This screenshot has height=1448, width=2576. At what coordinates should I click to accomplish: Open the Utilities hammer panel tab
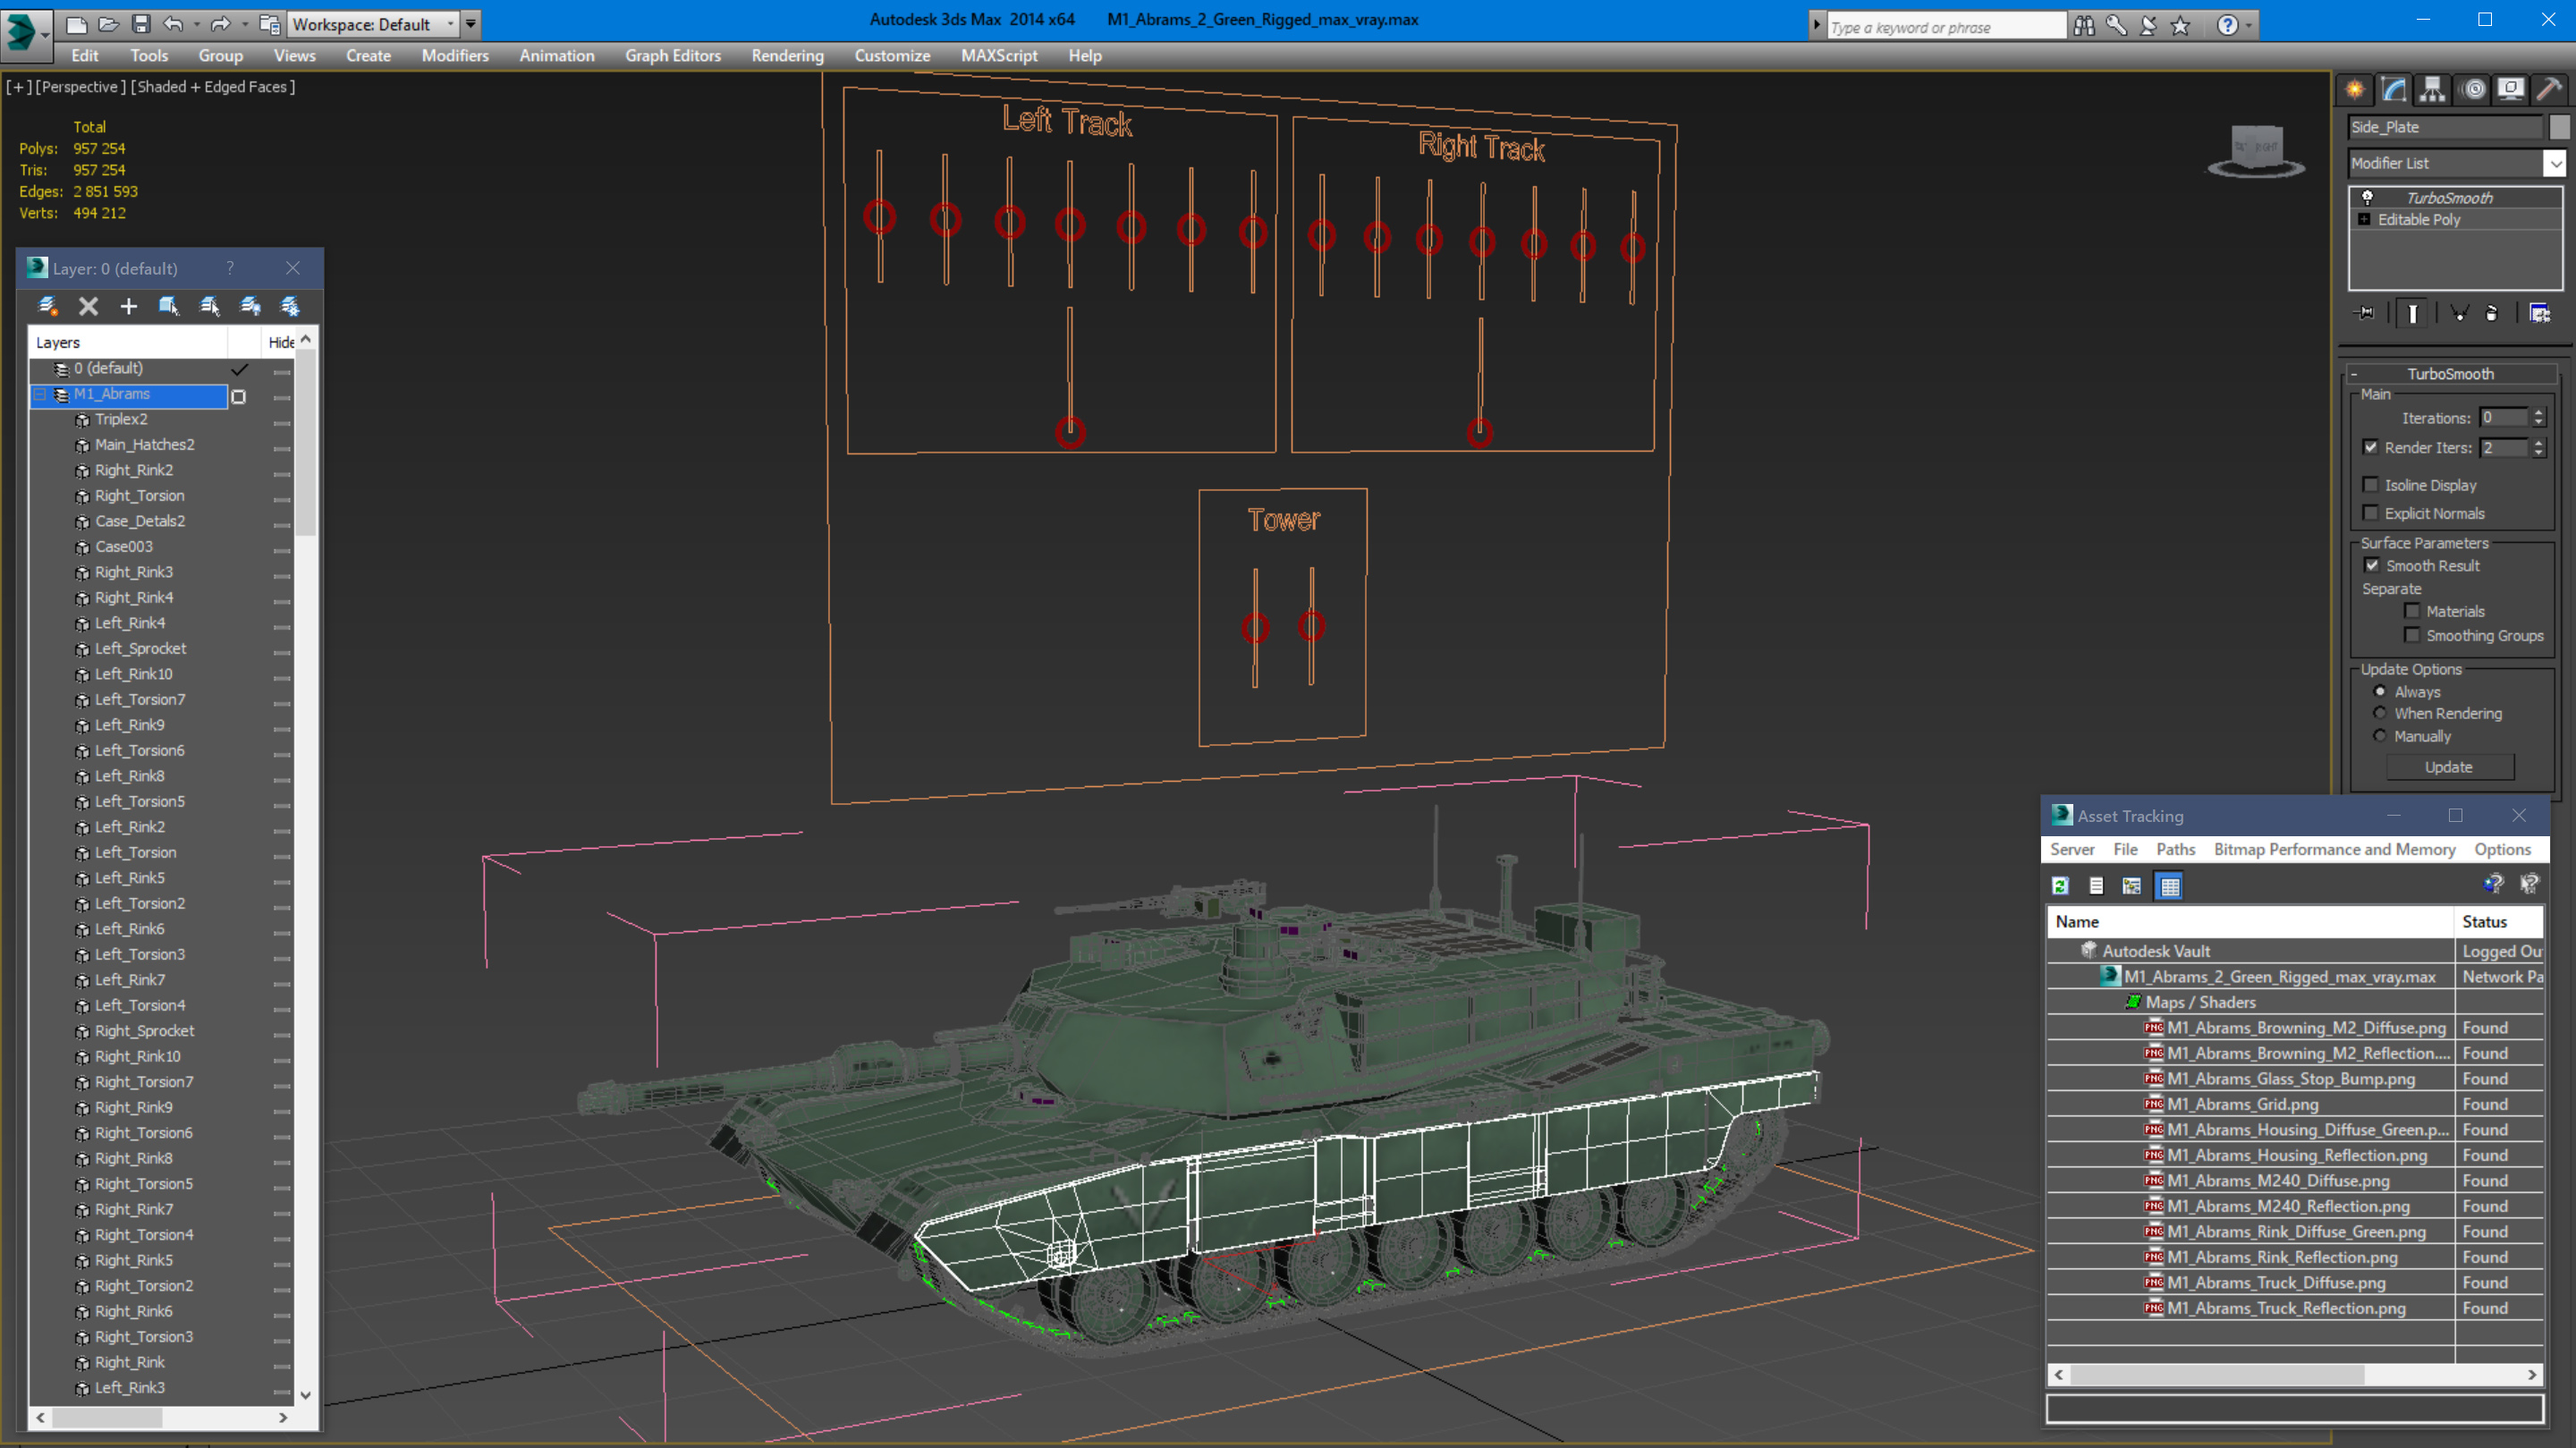2549,90
